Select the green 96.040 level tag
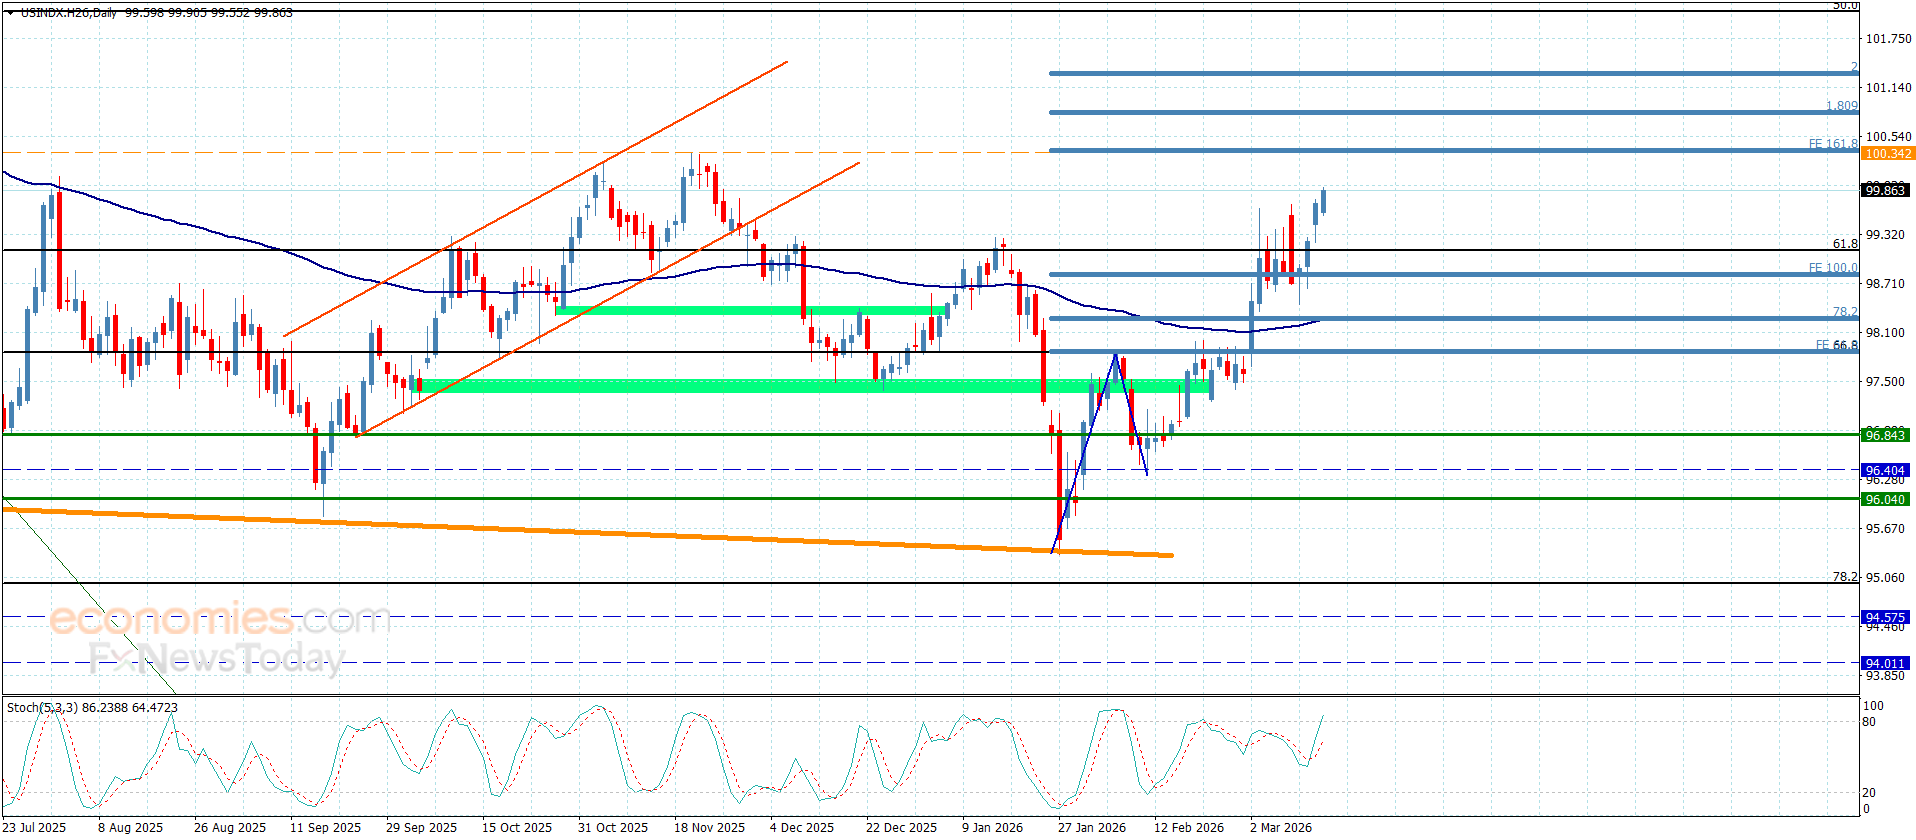 pyautogui.click(x=1885, y=499)
